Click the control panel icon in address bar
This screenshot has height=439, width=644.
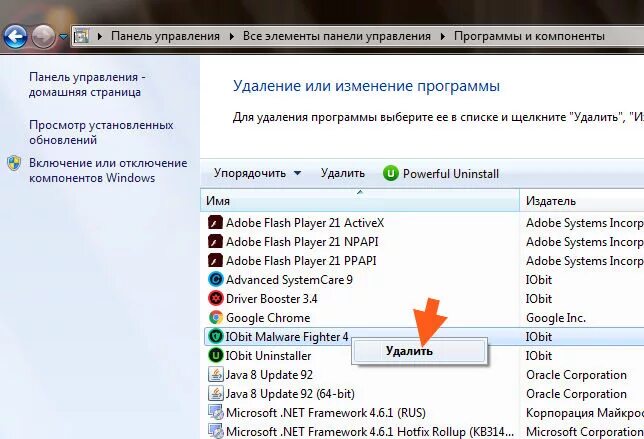point(81,36)
